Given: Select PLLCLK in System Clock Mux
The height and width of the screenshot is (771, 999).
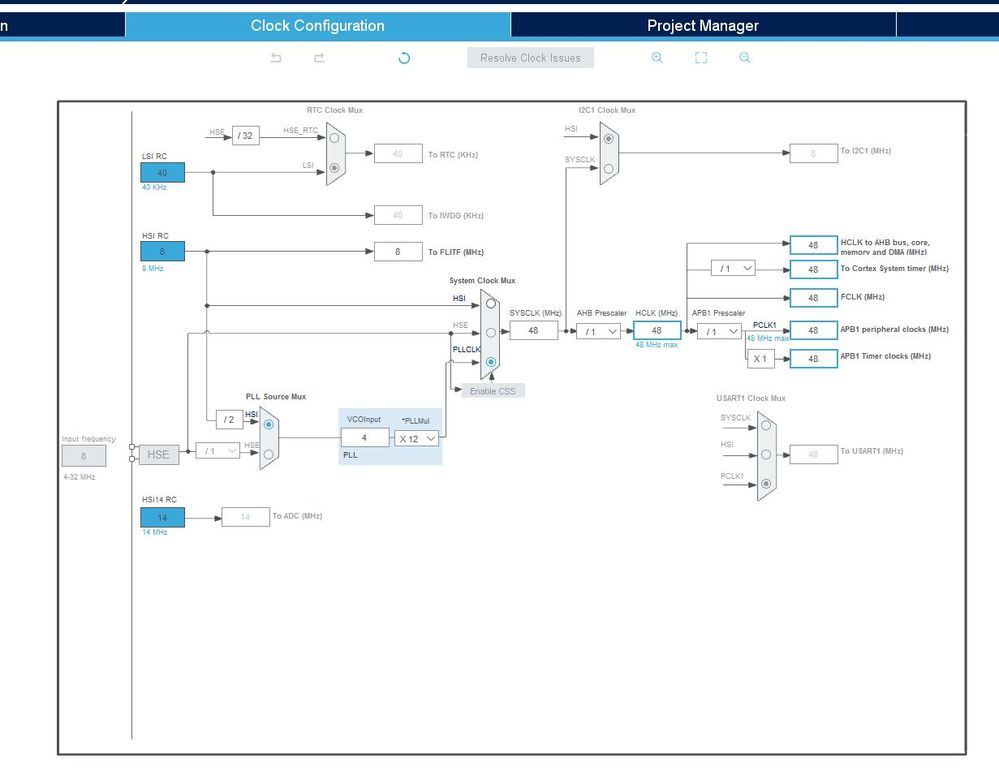Looking at the screenshot, I should click(x=491, y=362).
